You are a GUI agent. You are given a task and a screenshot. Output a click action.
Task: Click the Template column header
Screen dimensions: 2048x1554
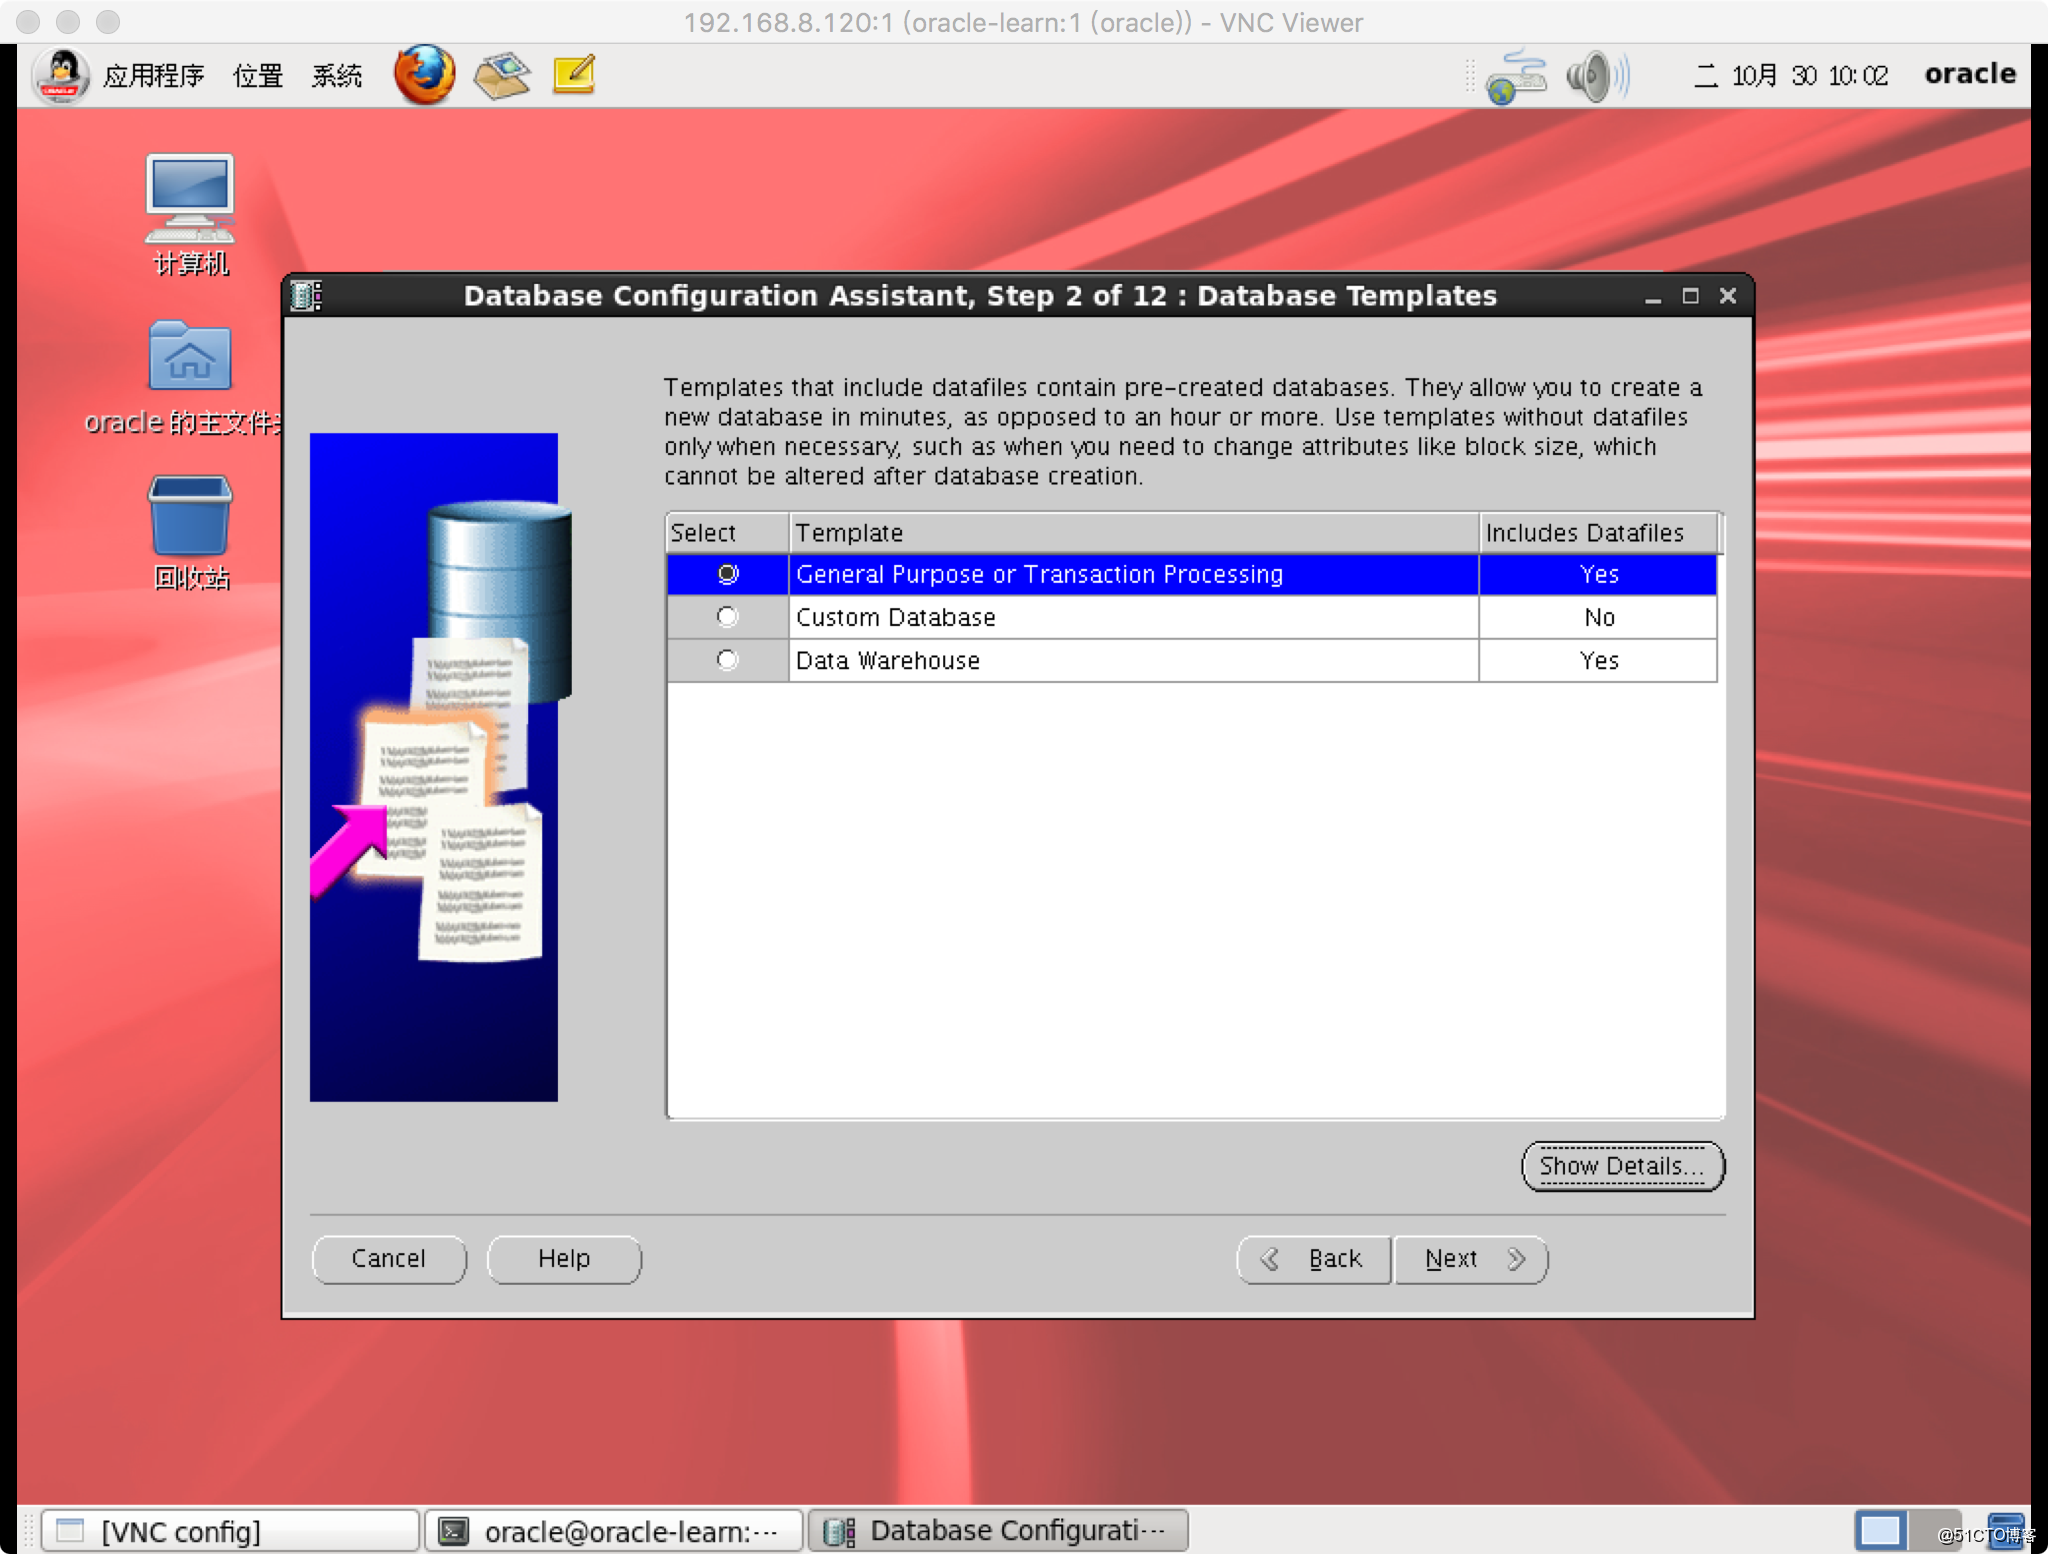[1134, 533]
